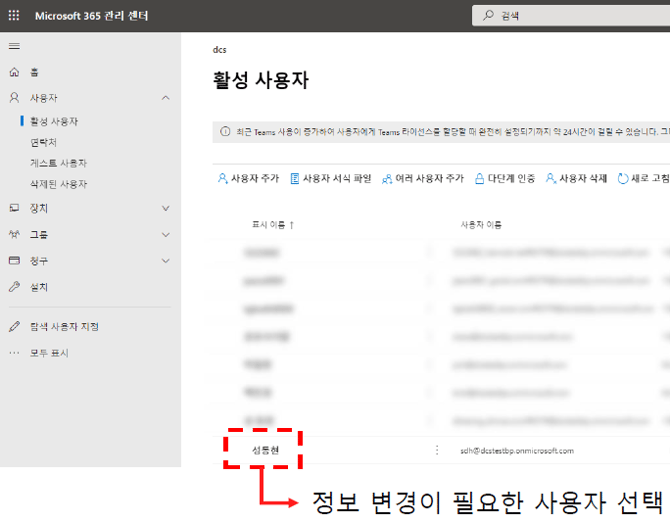Click 다단계 인증 toolbar button
This screenshot has width=670, height=523.
[505, 178]
